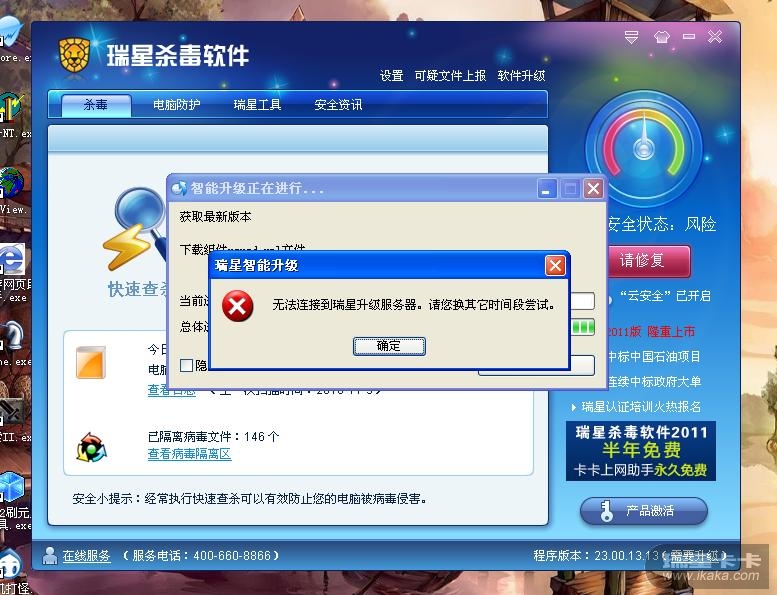Switch to the 瑞星工具 tab
The width and height of the screenshot is (777, 595).
pyautogui.click(x=257, y=105)
